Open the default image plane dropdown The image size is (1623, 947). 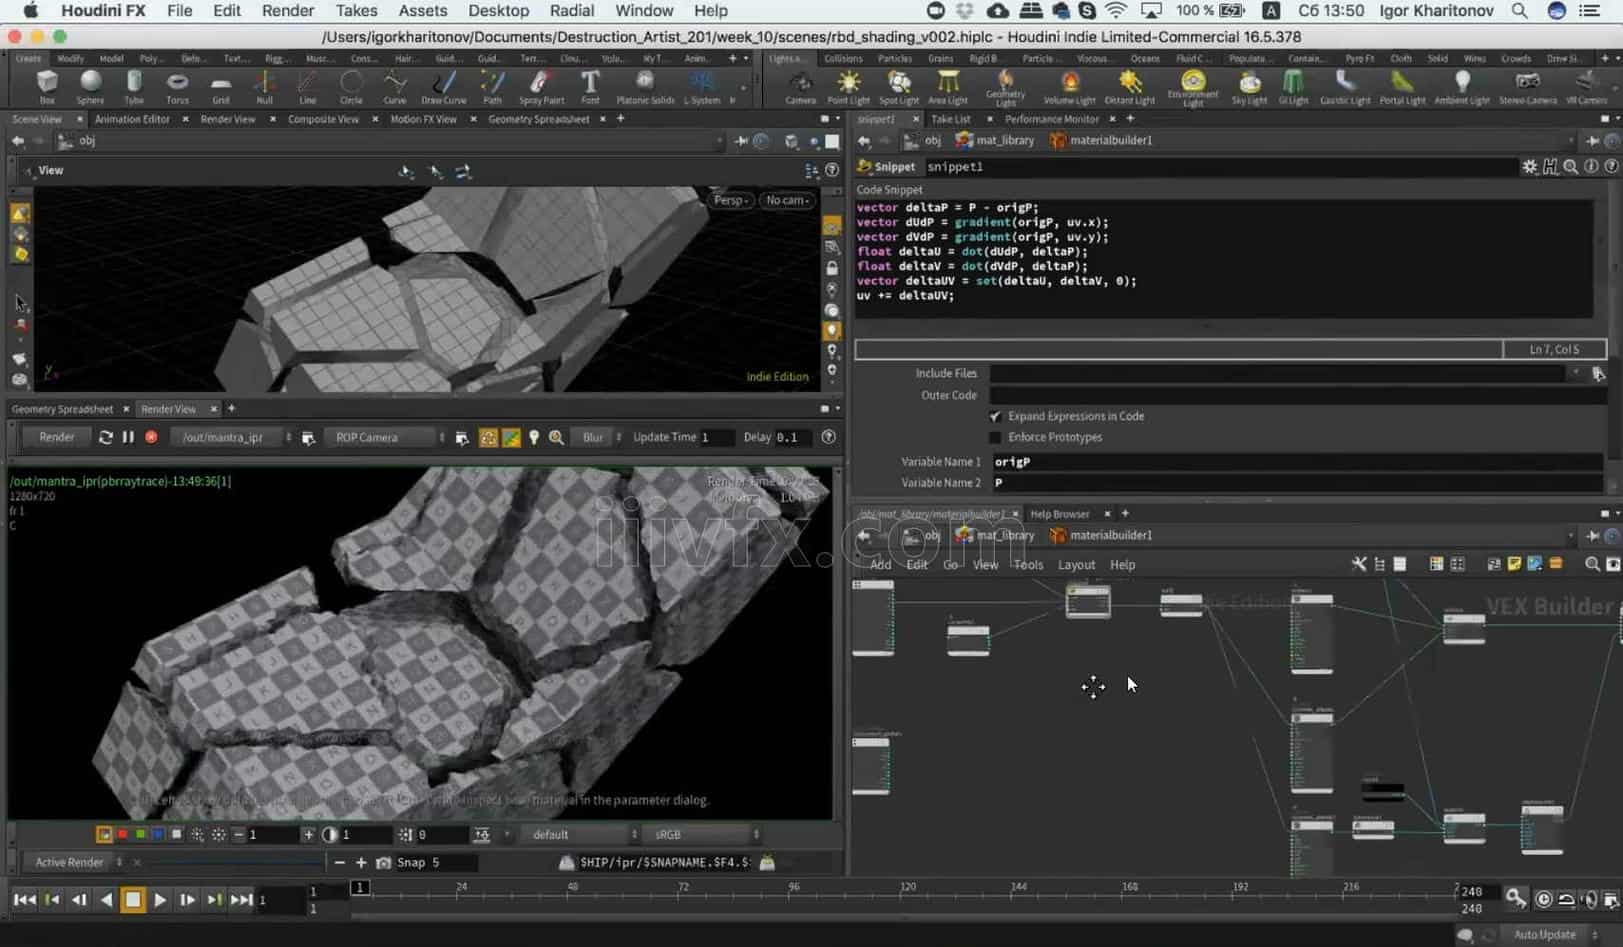(x=583, y=834)
